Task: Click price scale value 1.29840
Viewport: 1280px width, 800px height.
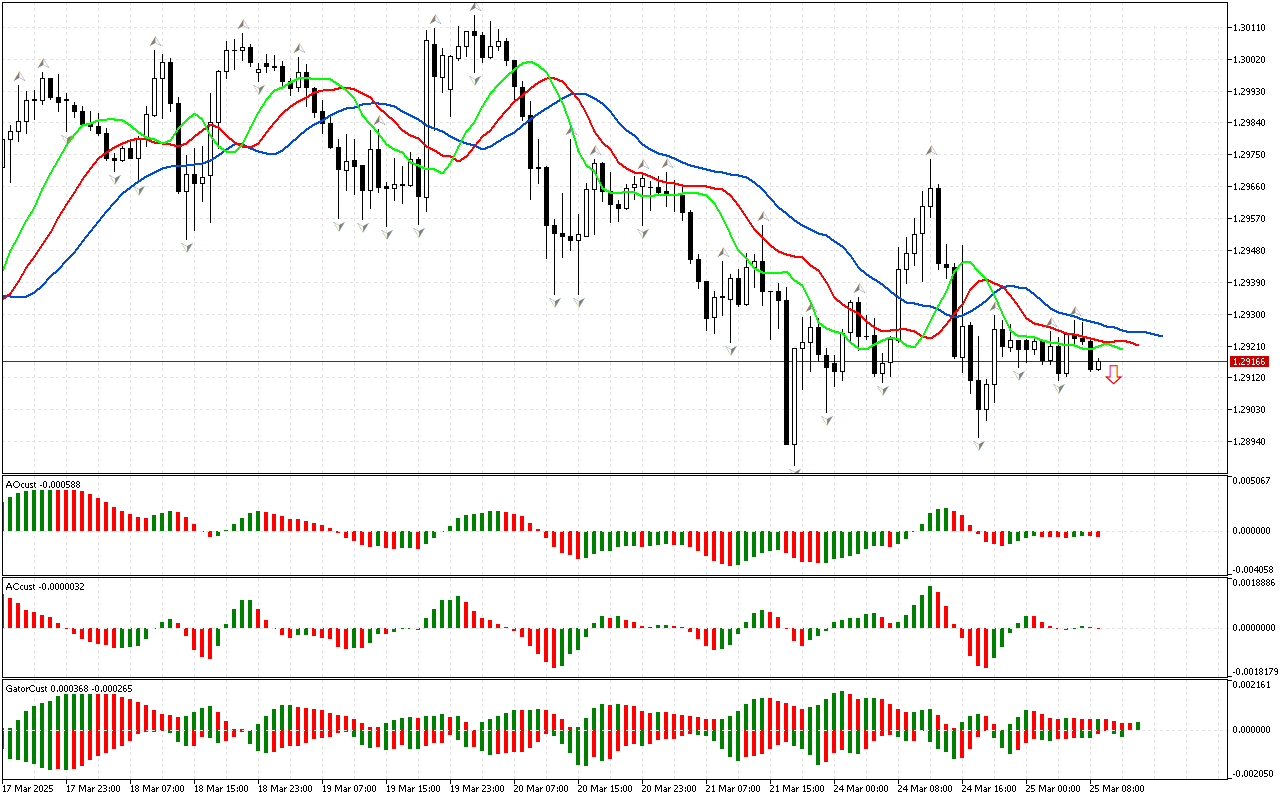Action: 1250,123
